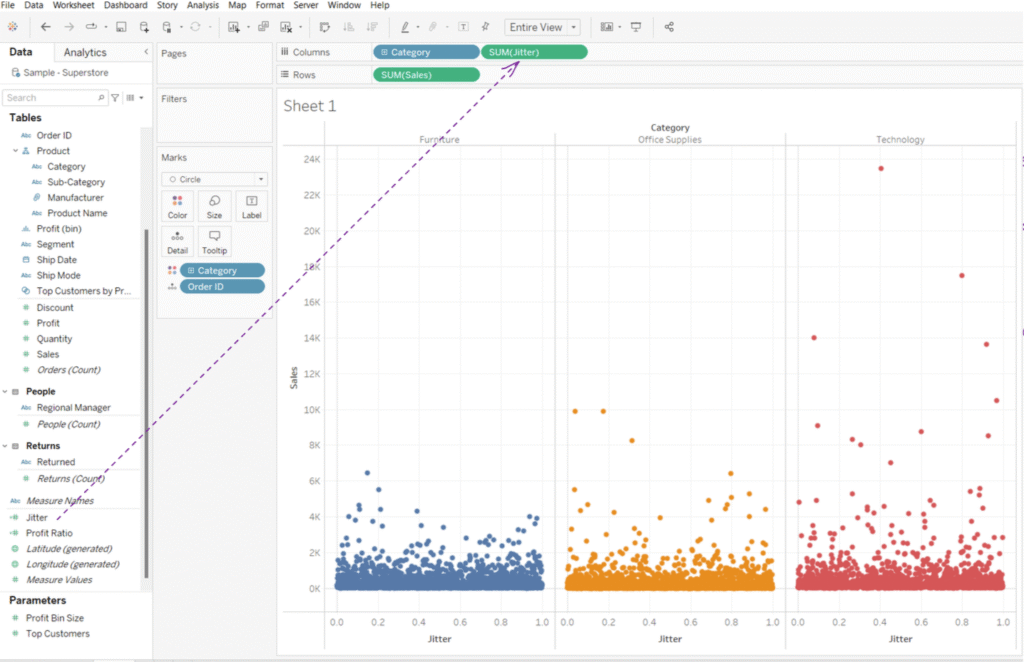Select the Jitter calculated field

point(37,518)
